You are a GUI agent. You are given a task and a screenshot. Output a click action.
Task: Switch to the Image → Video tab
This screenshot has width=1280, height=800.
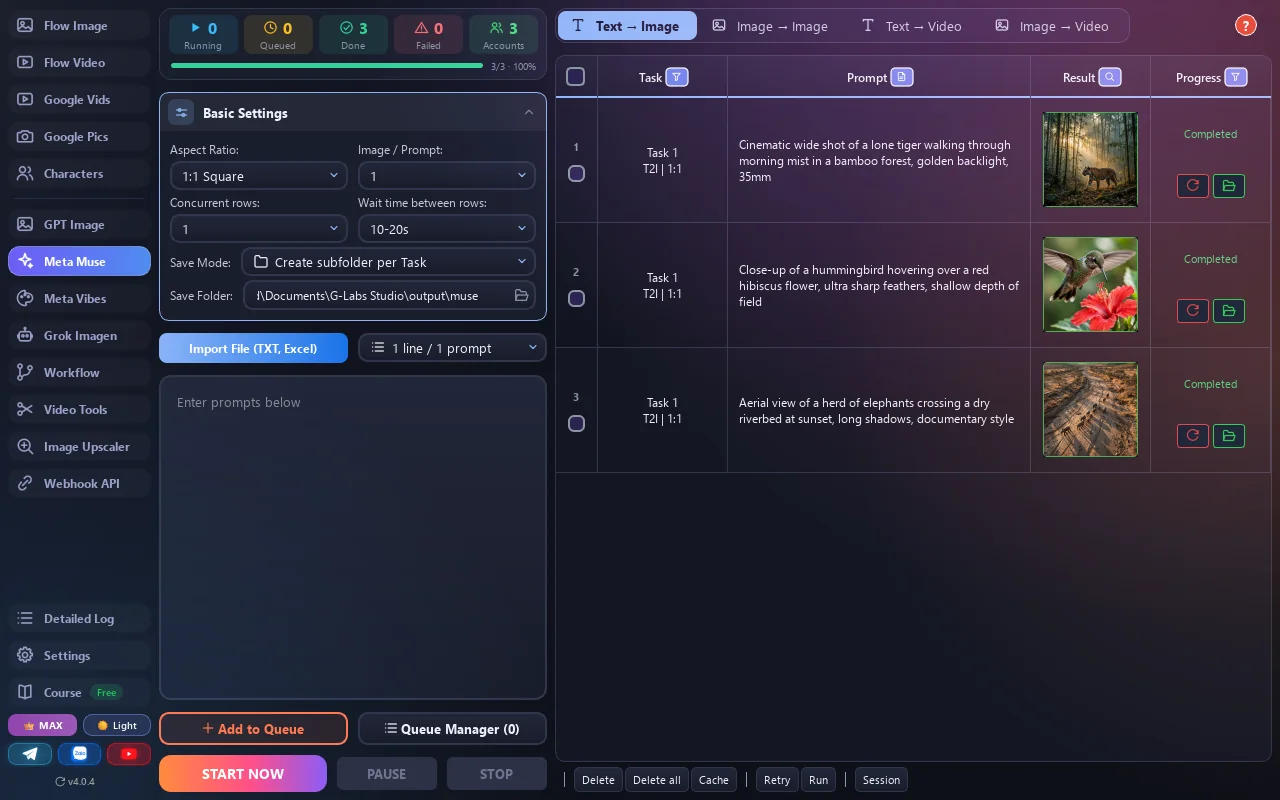[x=1052, y=26]
